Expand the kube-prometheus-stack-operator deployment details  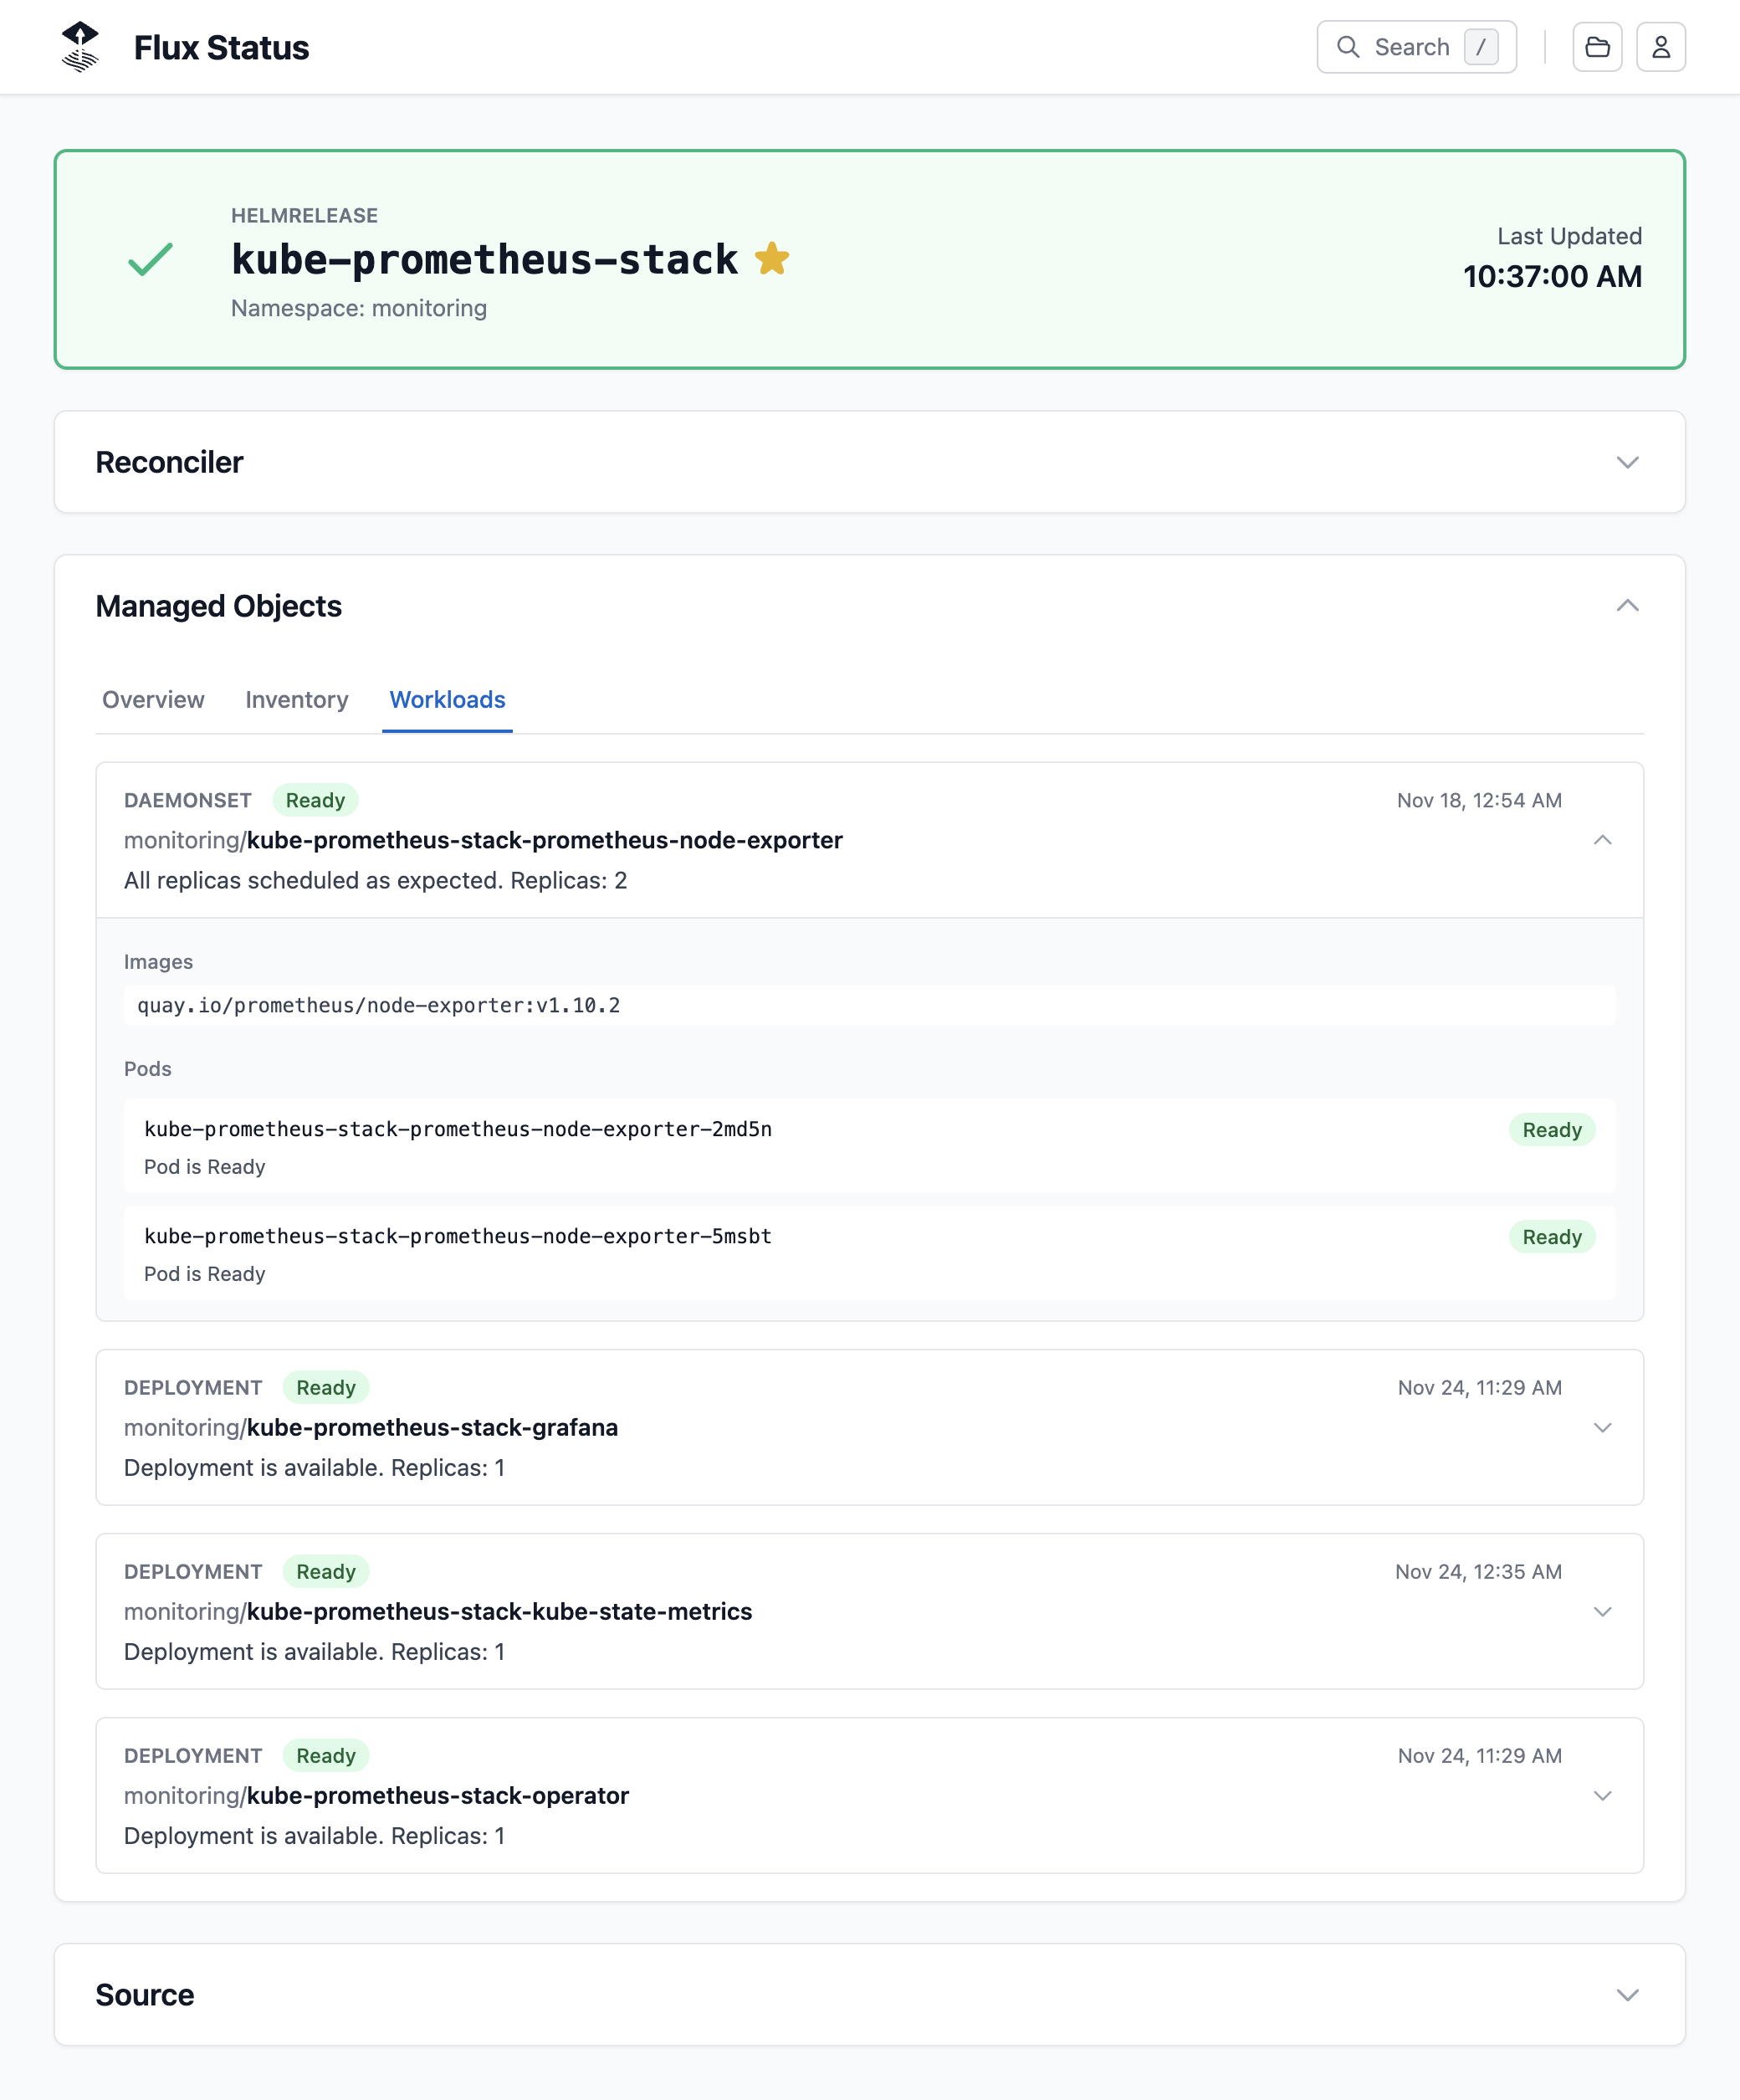pos(1604,1795)
